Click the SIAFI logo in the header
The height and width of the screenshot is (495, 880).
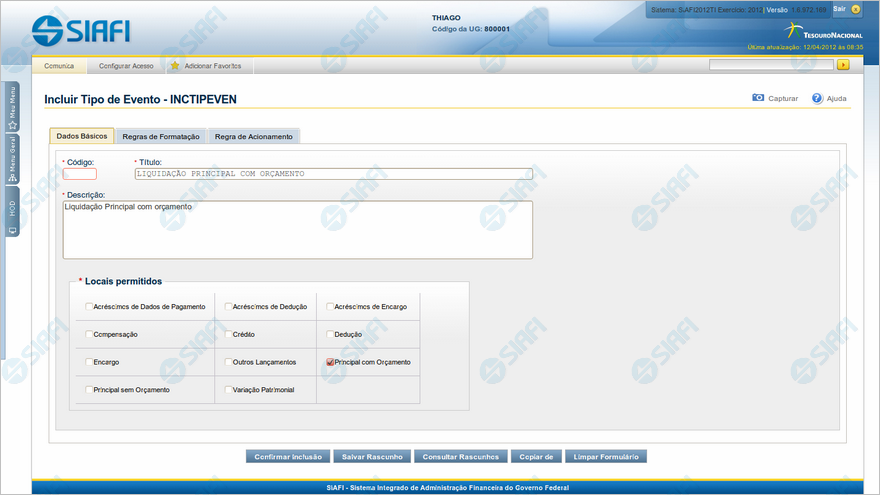81,30
